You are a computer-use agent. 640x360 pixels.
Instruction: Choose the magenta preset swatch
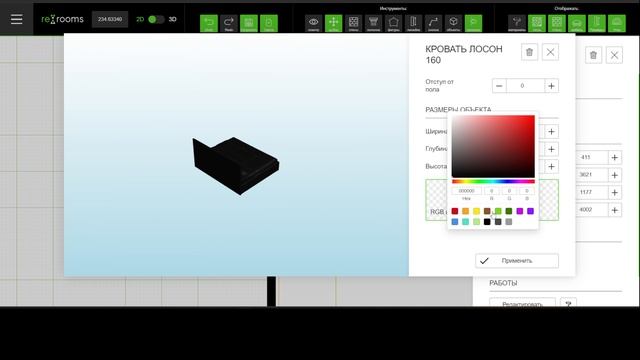click(520, 211)
